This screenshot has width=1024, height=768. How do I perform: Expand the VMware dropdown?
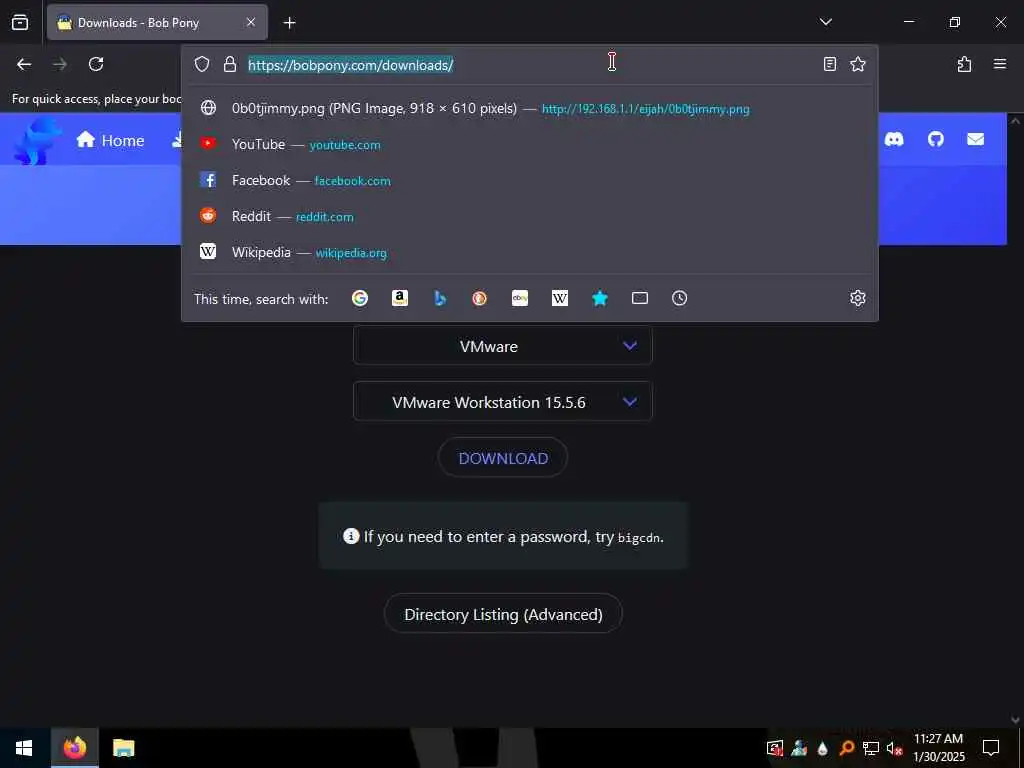(503, 345)
